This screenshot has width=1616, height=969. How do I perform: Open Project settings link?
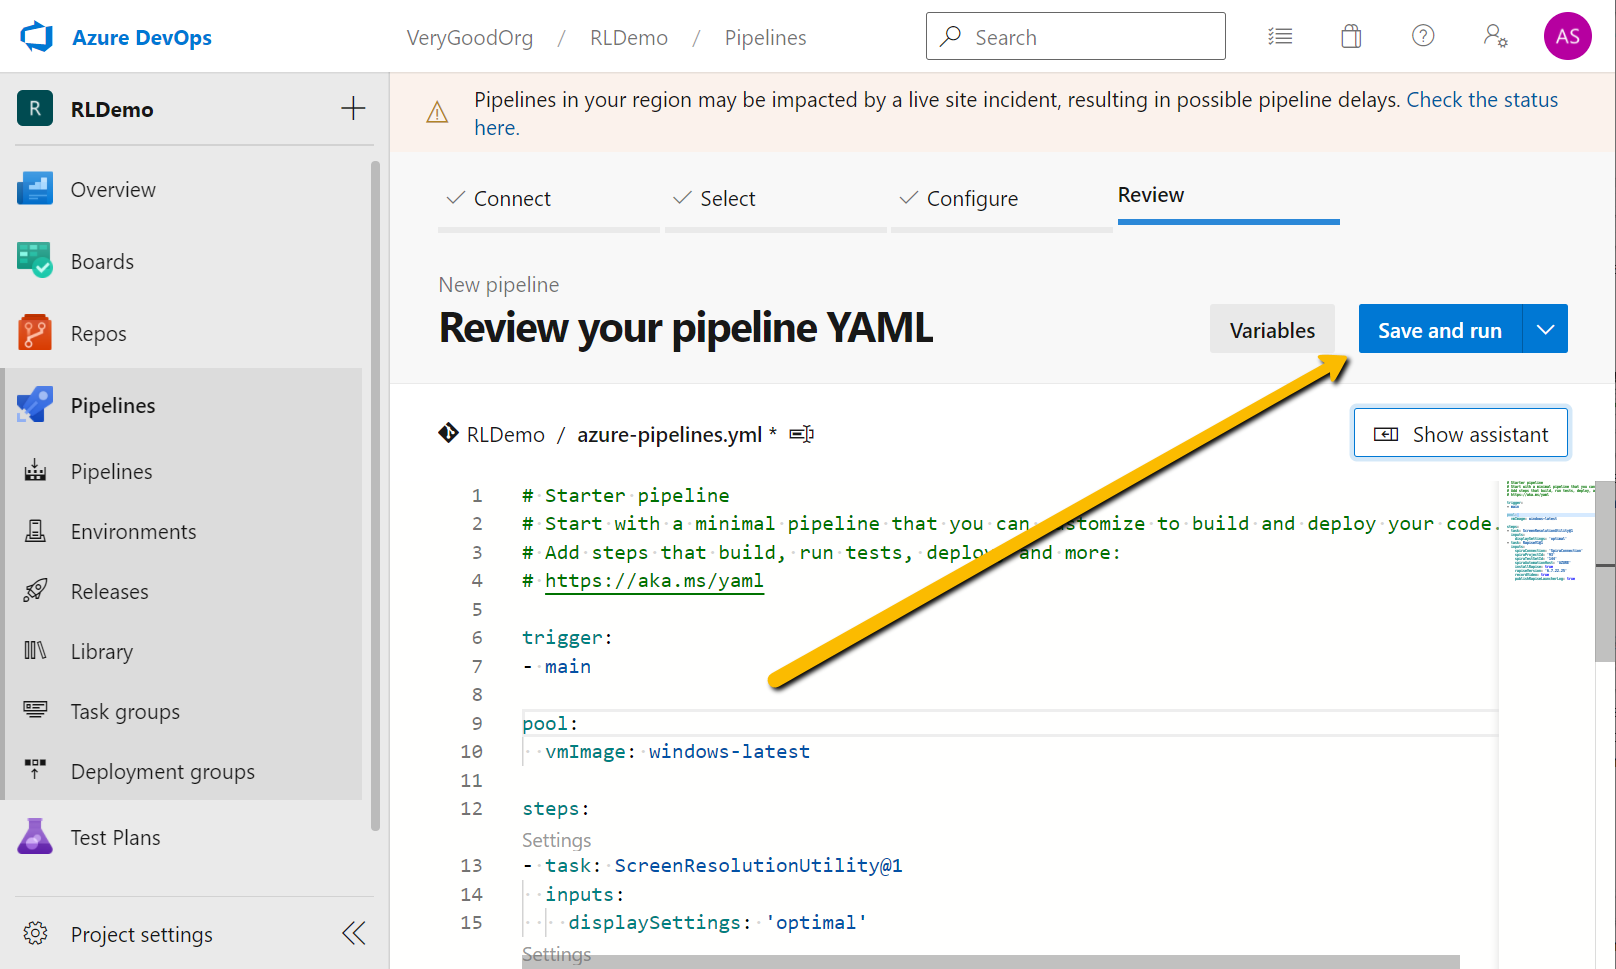[141, 934]
